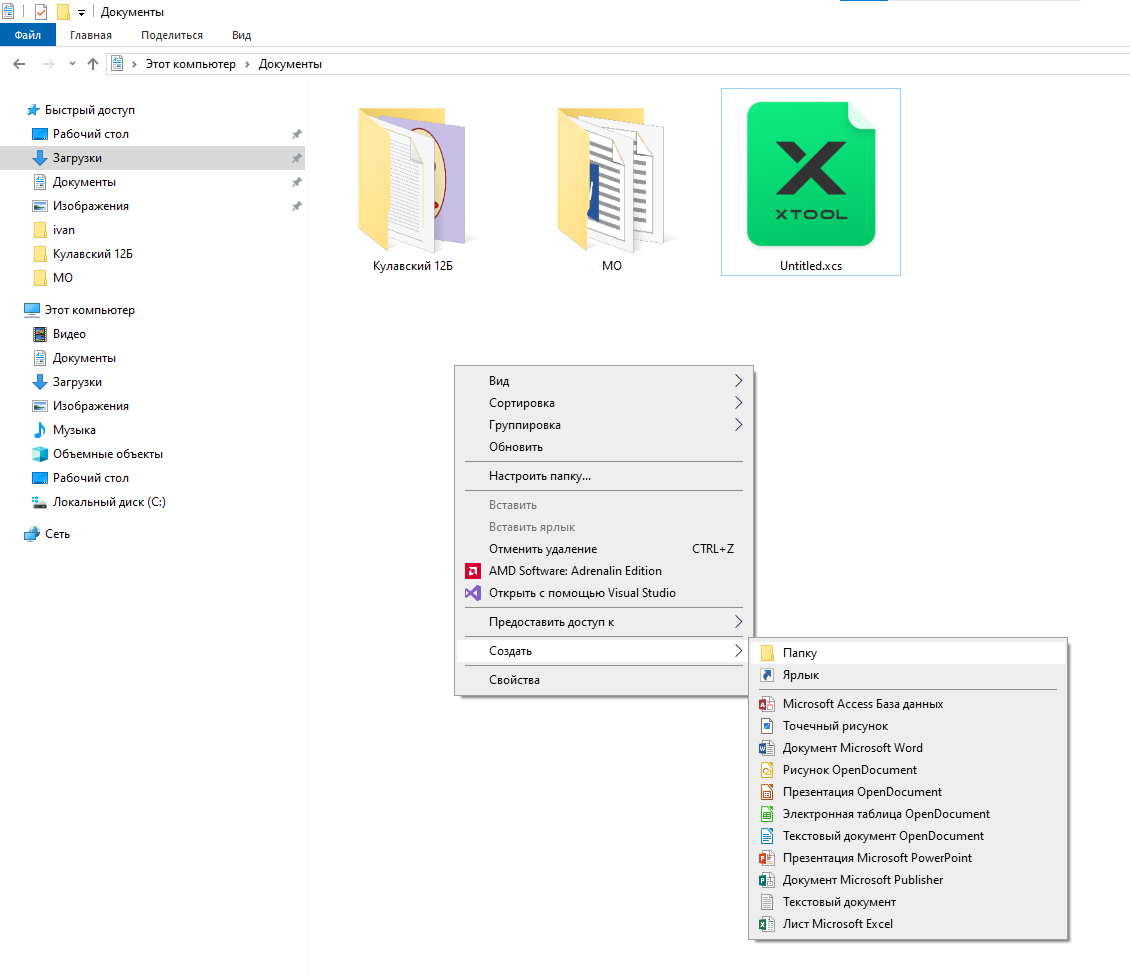Create Текстовый документ OpenDocument
This screenshot has width=1130, height=975.
coord(908,836)
